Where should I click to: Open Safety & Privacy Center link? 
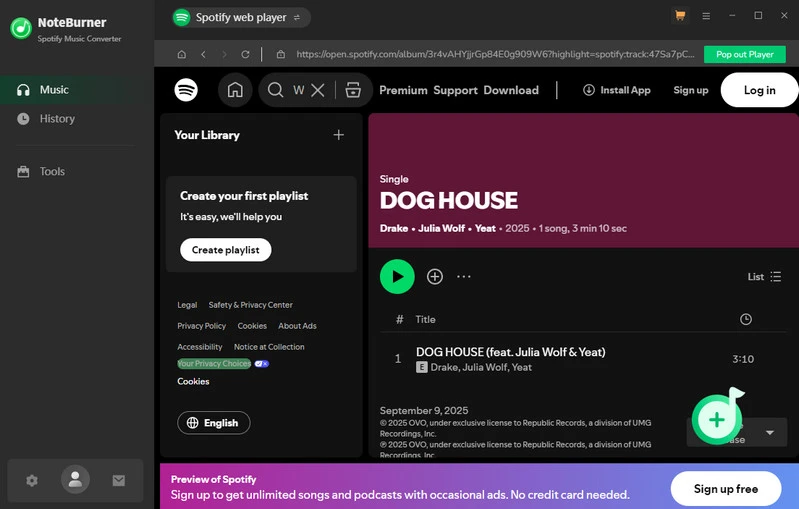(250, 305)
